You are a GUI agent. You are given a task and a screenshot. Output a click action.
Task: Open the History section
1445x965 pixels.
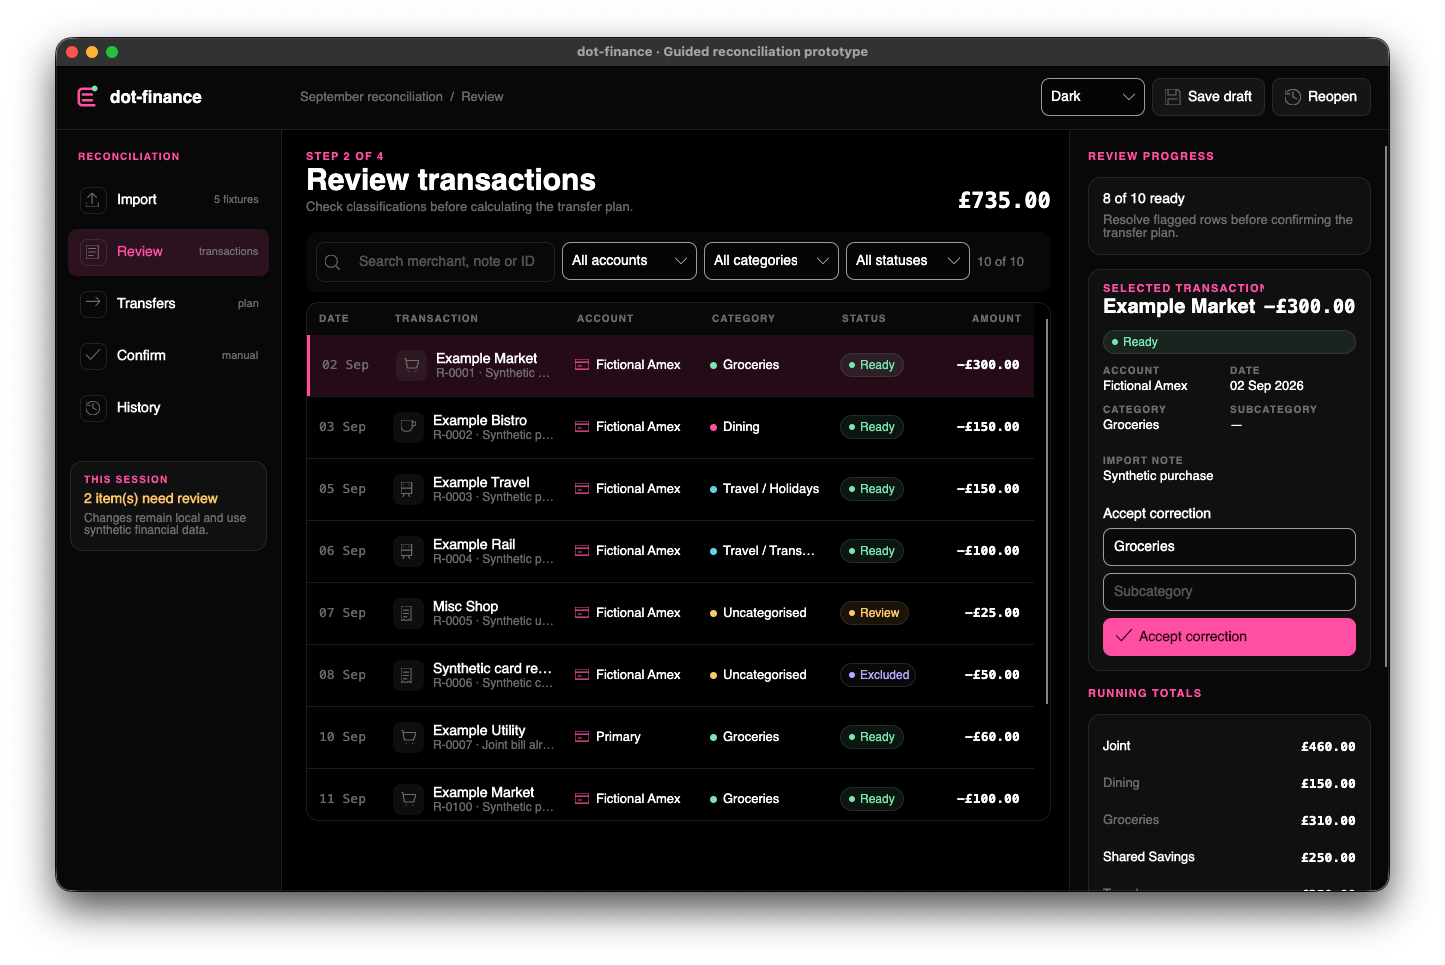(x=168, y=408)
